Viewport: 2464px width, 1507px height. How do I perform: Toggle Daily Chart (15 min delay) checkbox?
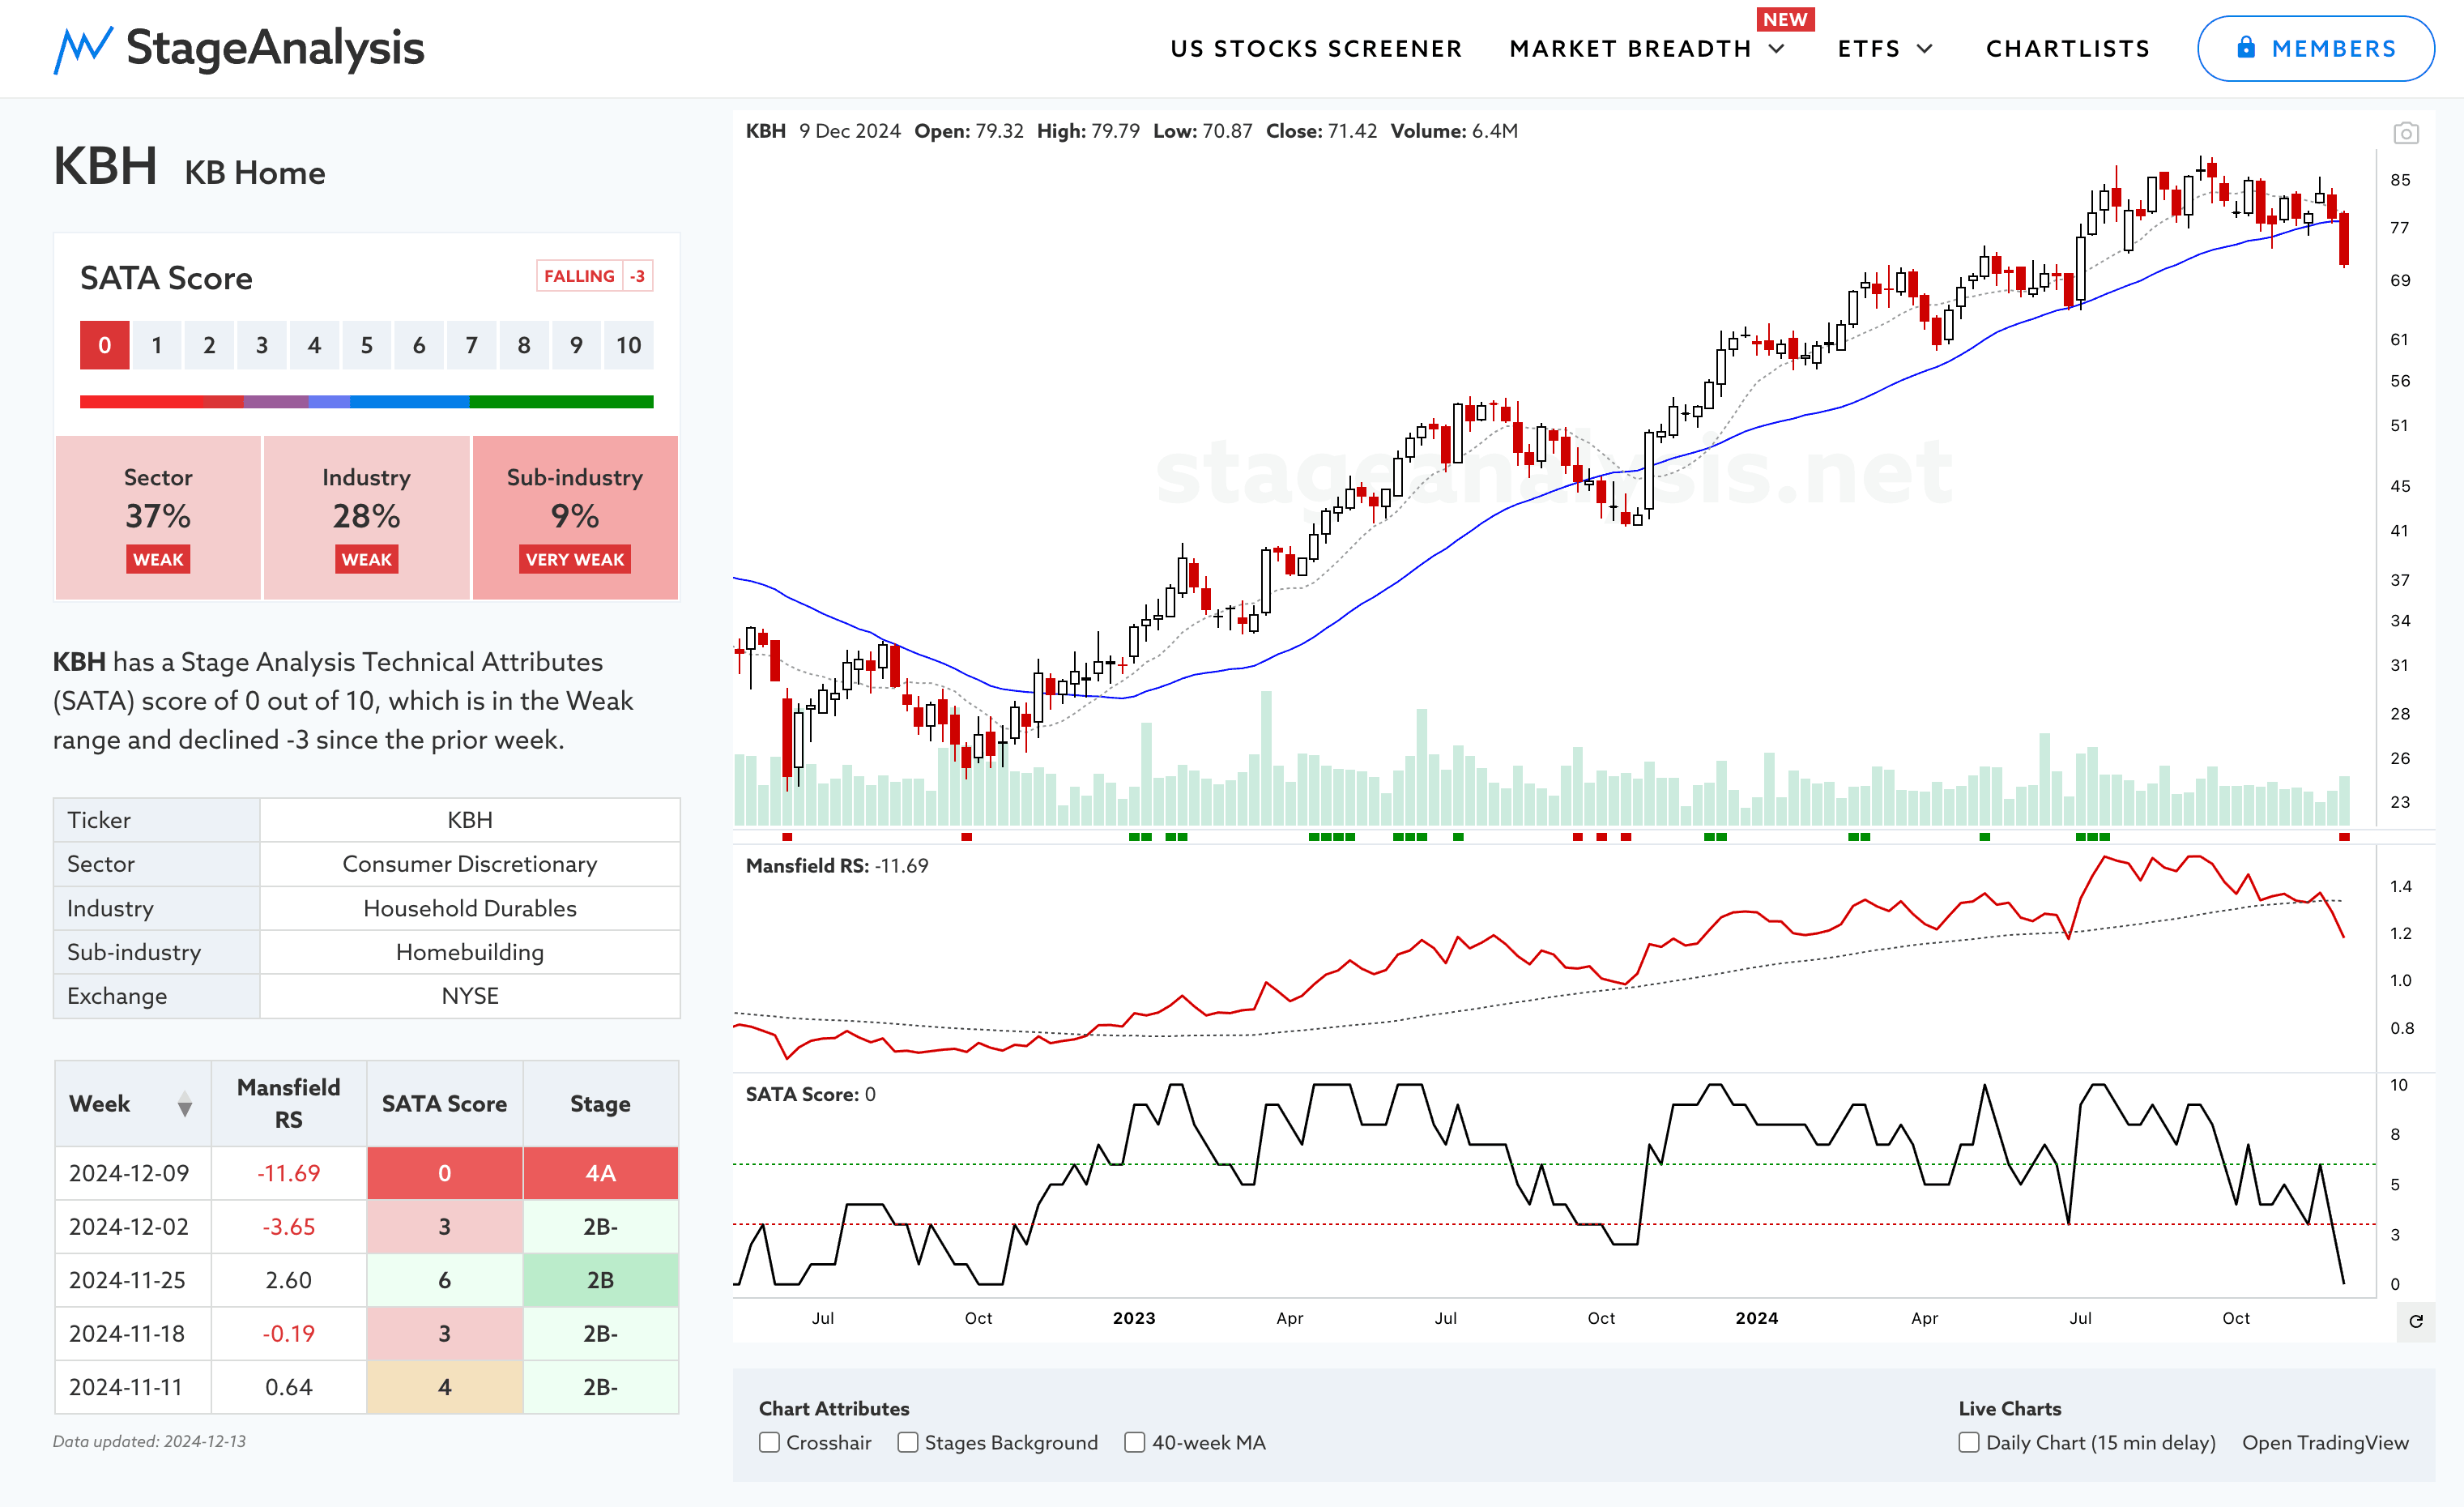pos(1968,1442)
